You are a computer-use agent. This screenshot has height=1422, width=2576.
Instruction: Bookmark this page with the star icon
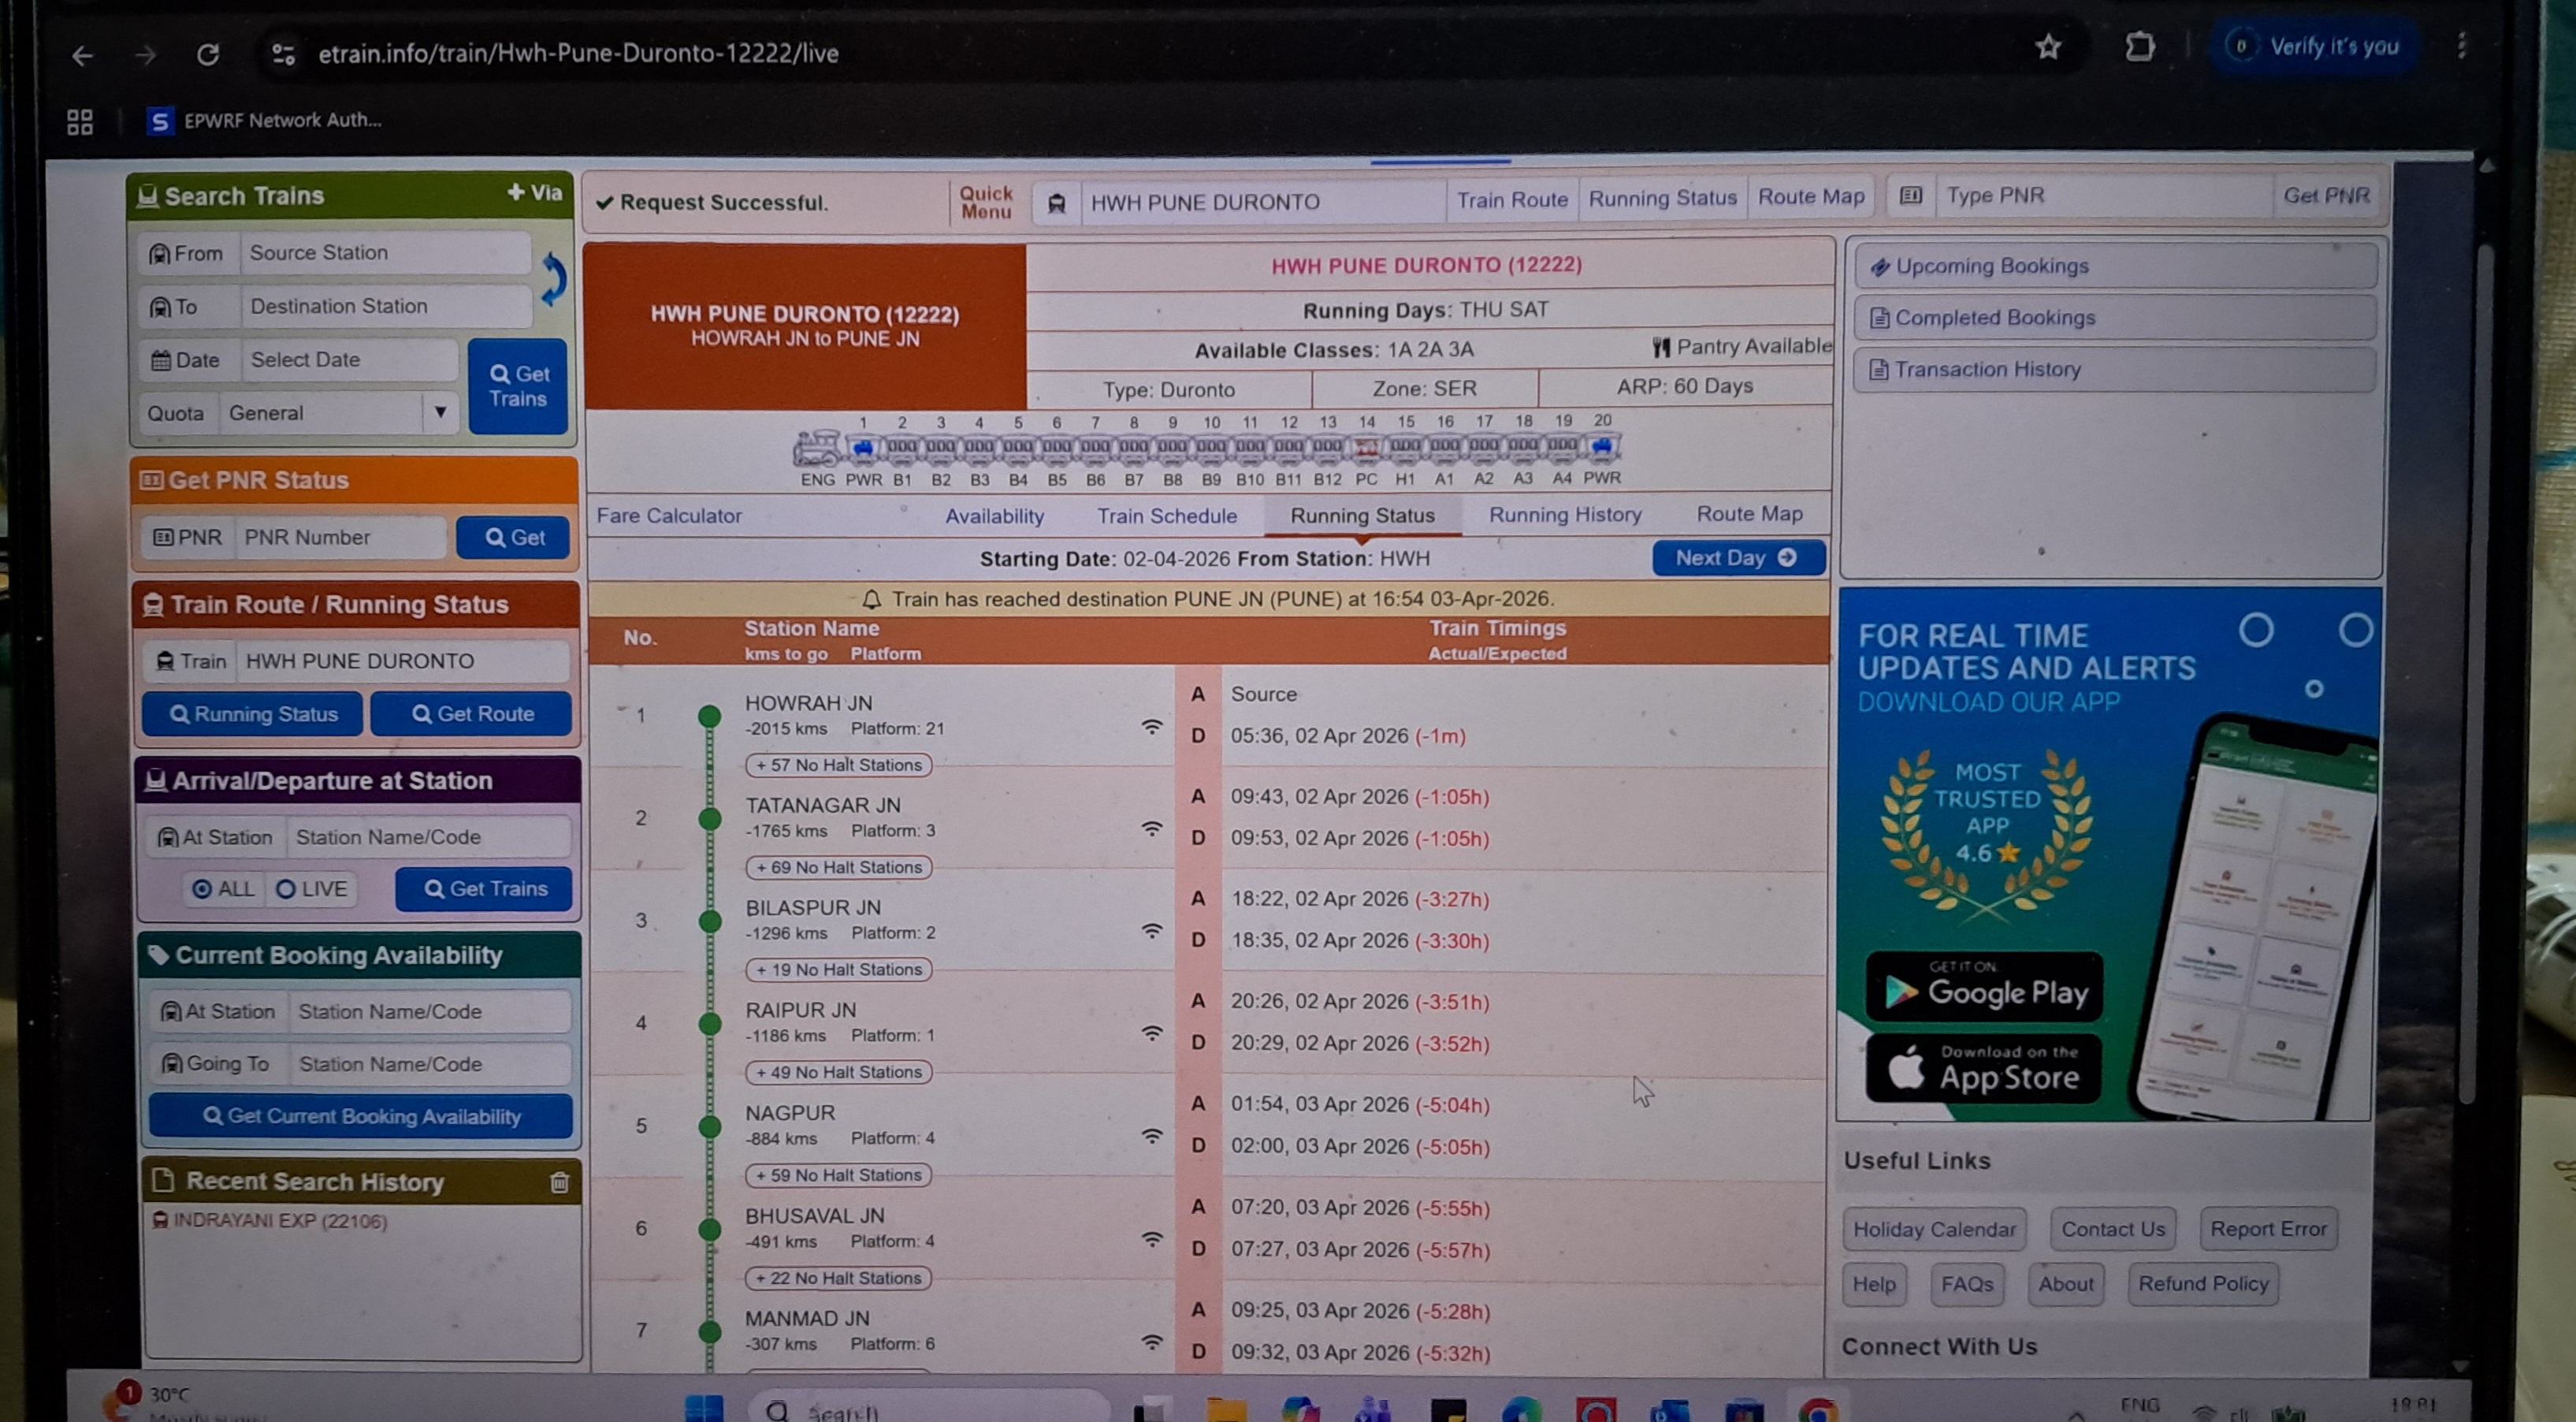pyautogui.click(x=2048, y=47)
